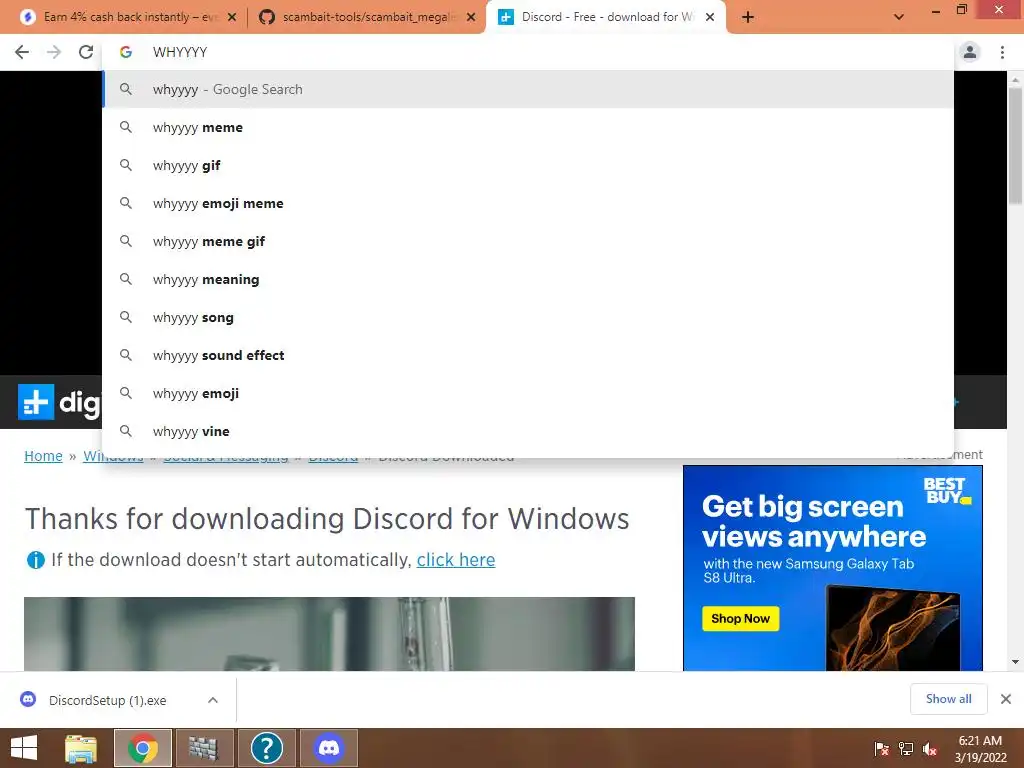The height and width of the screenshot is (768, 1024).
Task: Choose 'whyyyy - Google Search' suggestion
Action: pyautogui.click(x=528, y=89)
